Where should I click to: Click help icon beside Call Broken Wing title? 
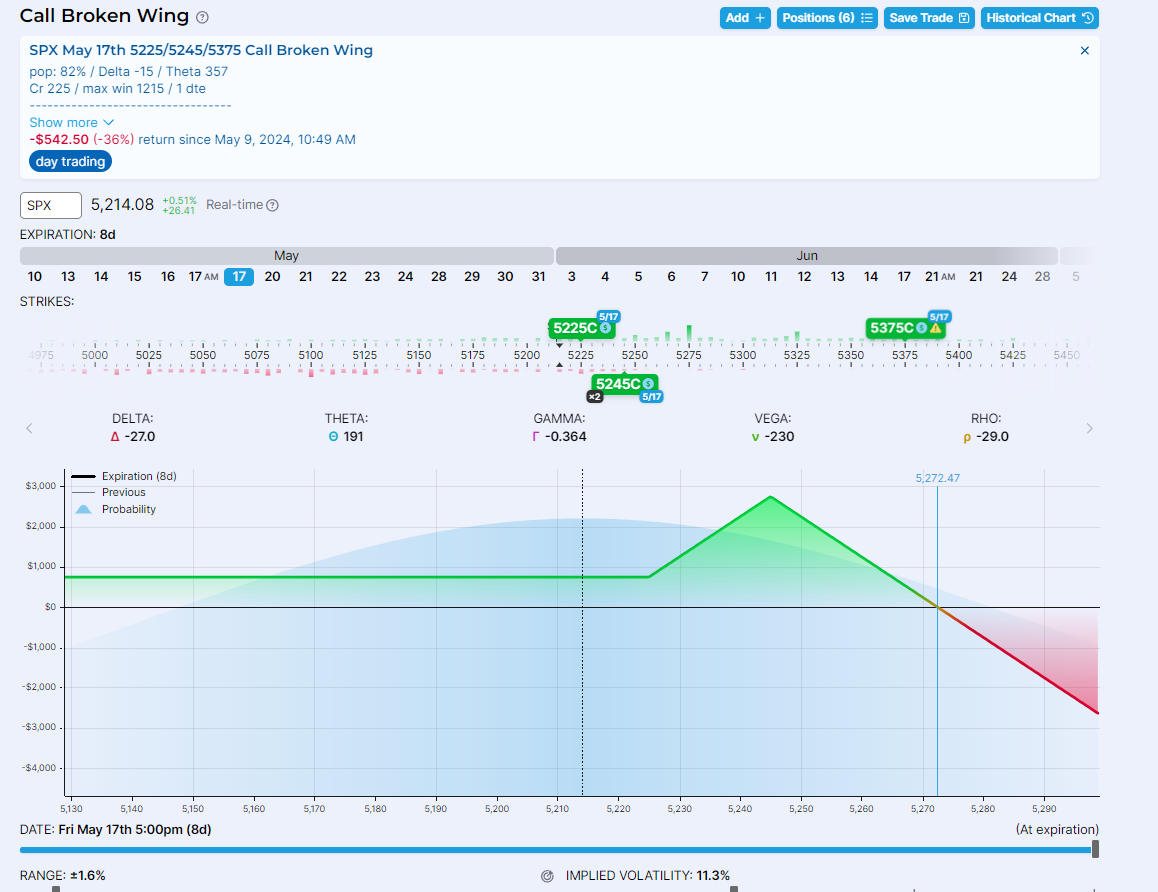203,18
